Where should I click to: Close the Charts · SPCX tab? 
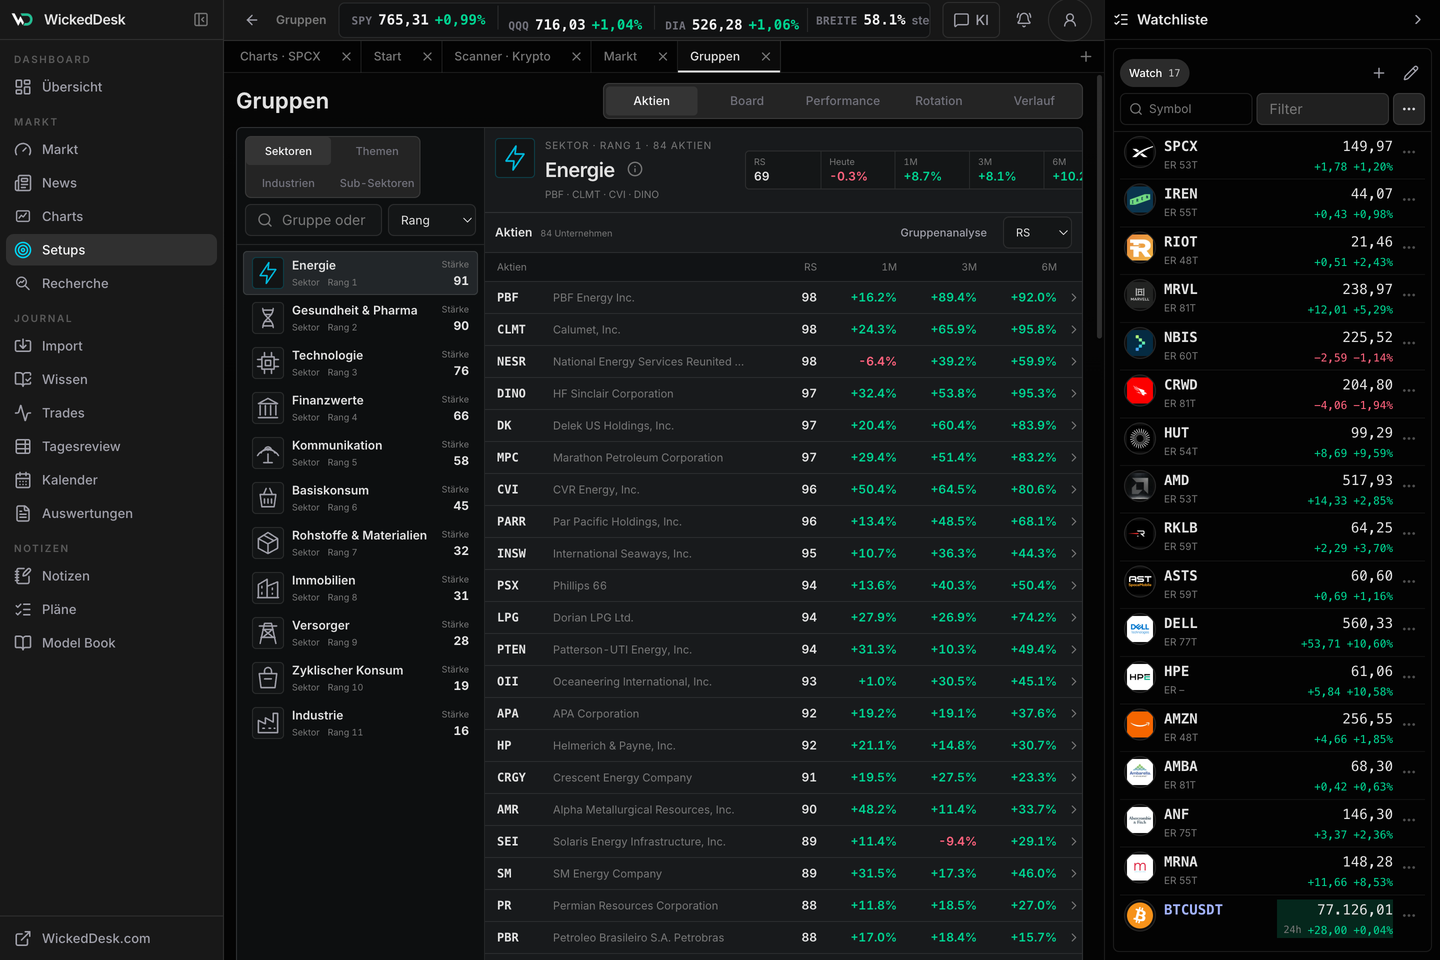(x=346, y=57)
